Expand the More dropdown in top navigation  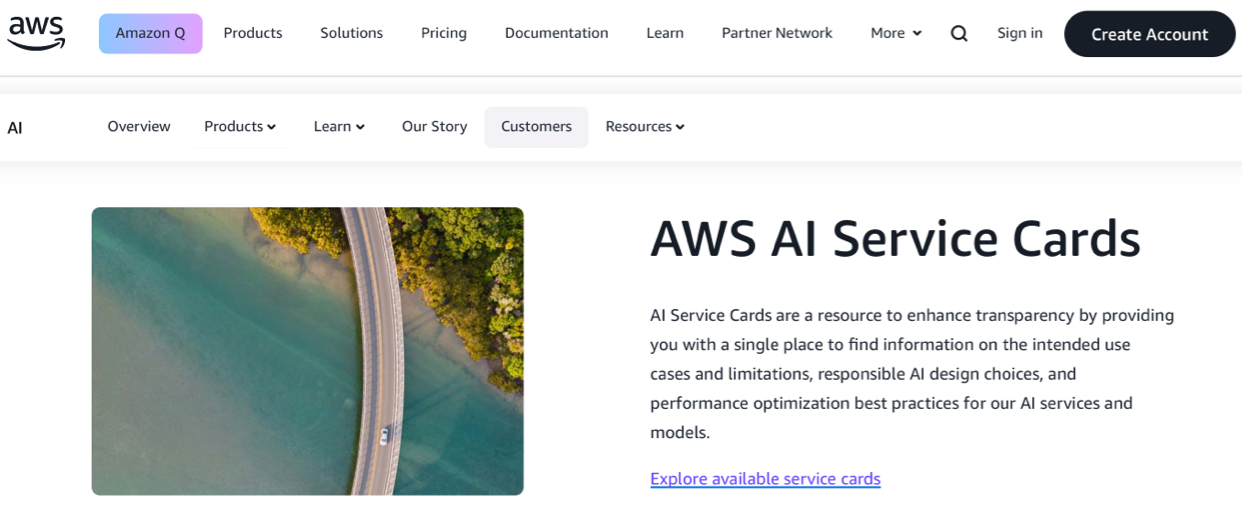[896, 33]
